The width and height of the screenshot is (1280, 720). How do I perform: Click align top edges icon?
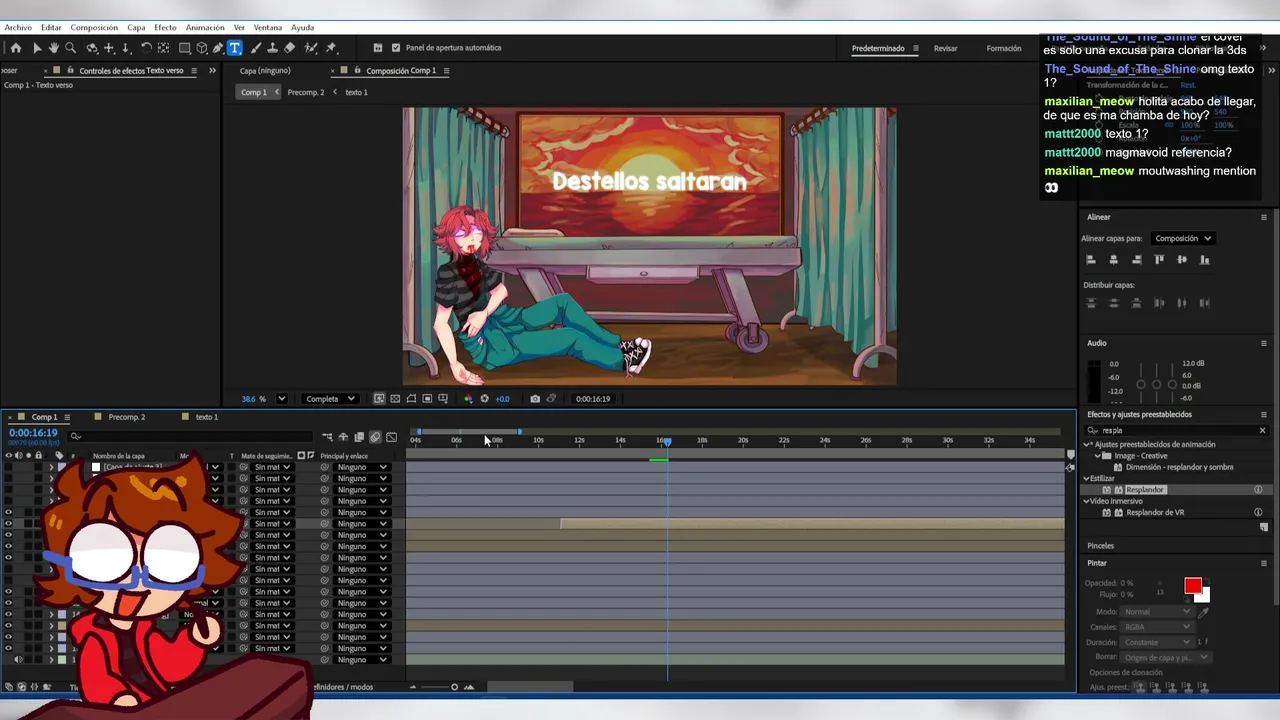pos(1159,260)
